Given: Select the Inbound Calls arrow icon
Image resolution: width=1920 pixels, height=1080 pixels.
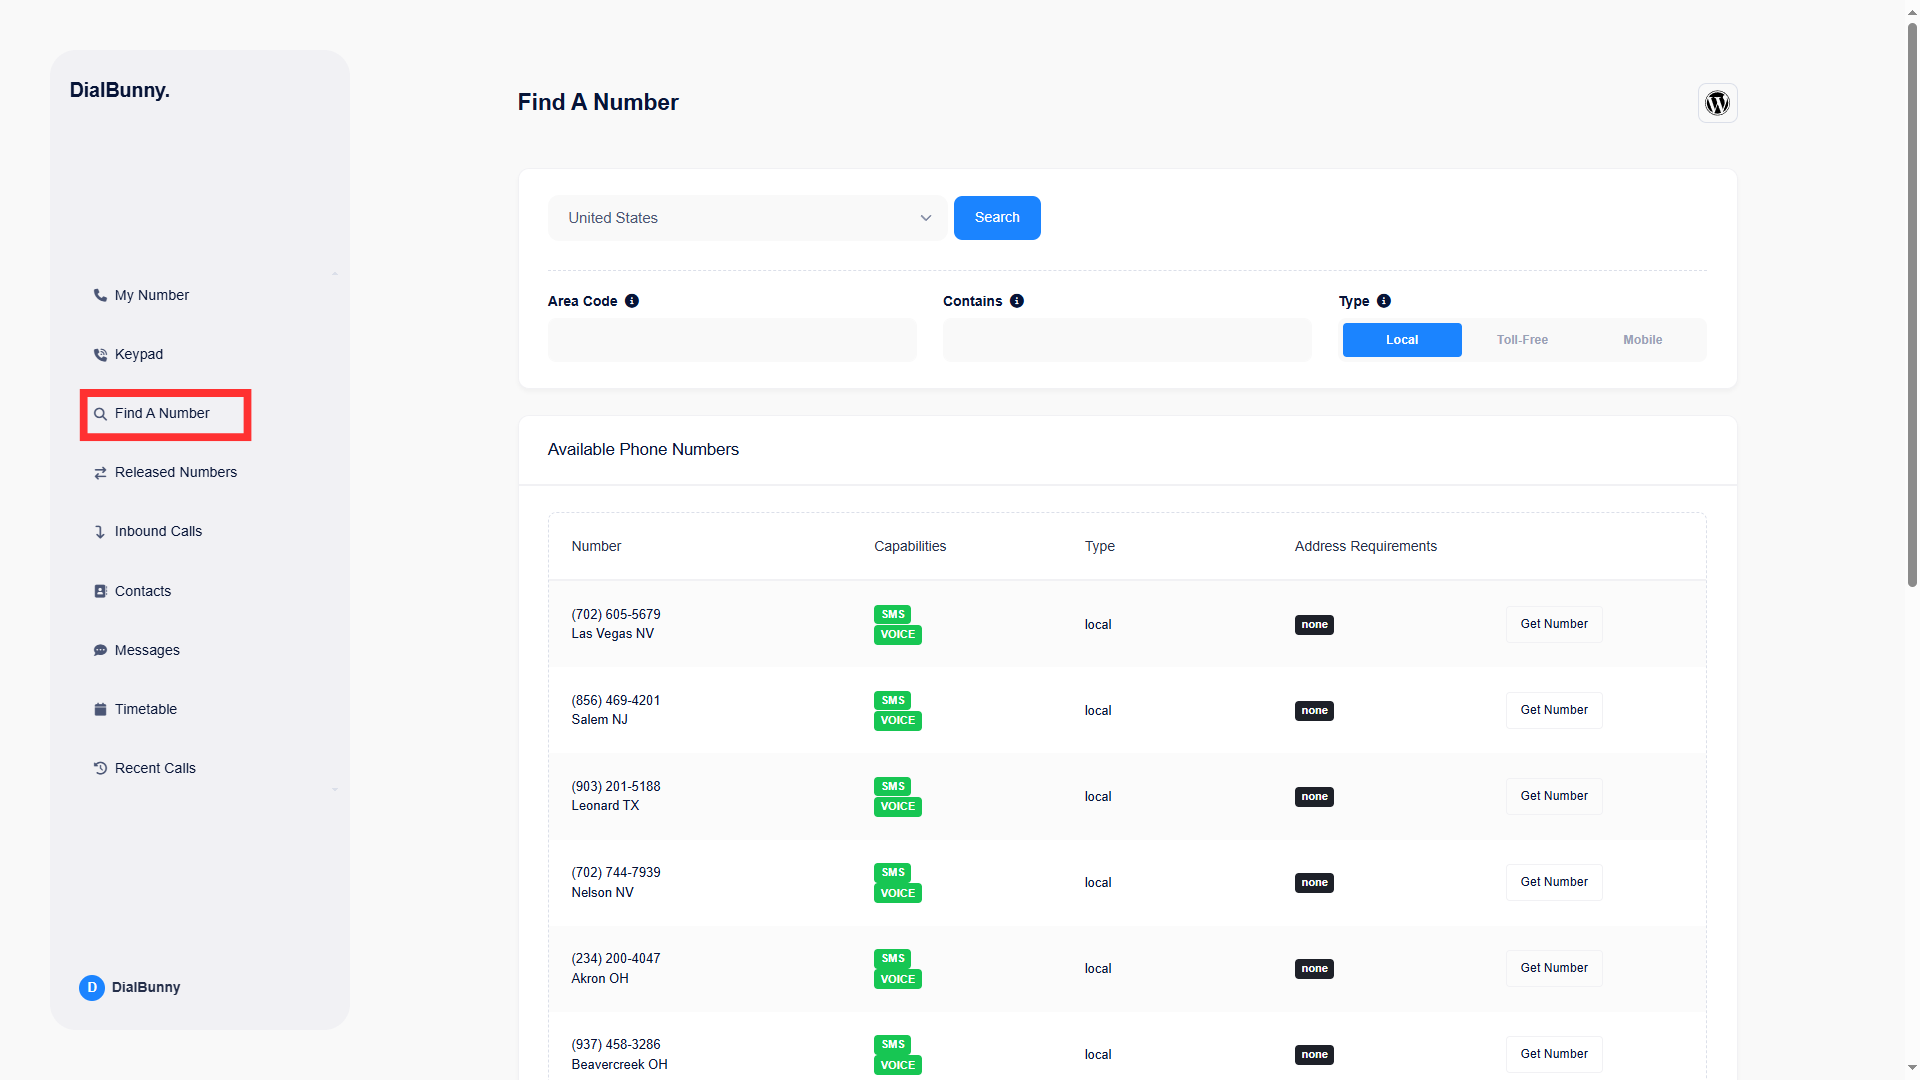Looking at the screenshot, I should click(99, 531).
